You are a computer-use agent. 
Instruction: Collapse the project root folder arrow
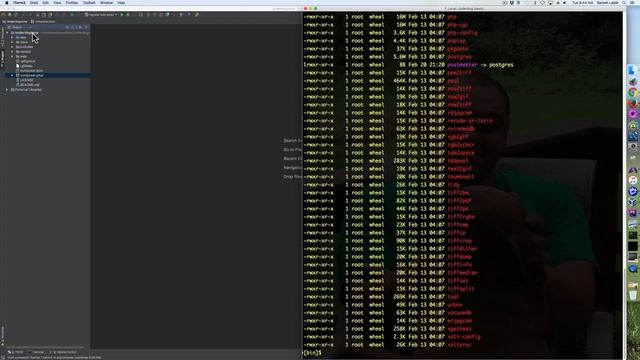pos(7,33)
